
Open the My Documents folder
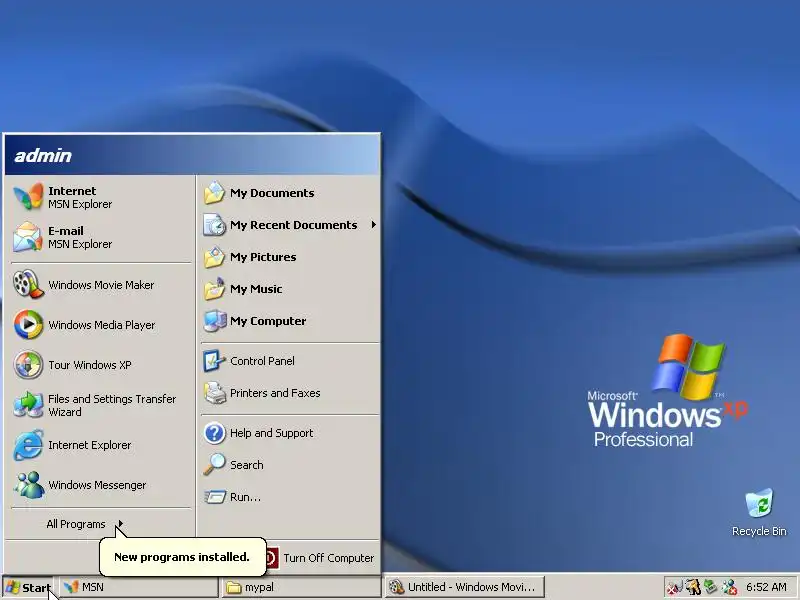pyautogui.click(x=289, y=193)
